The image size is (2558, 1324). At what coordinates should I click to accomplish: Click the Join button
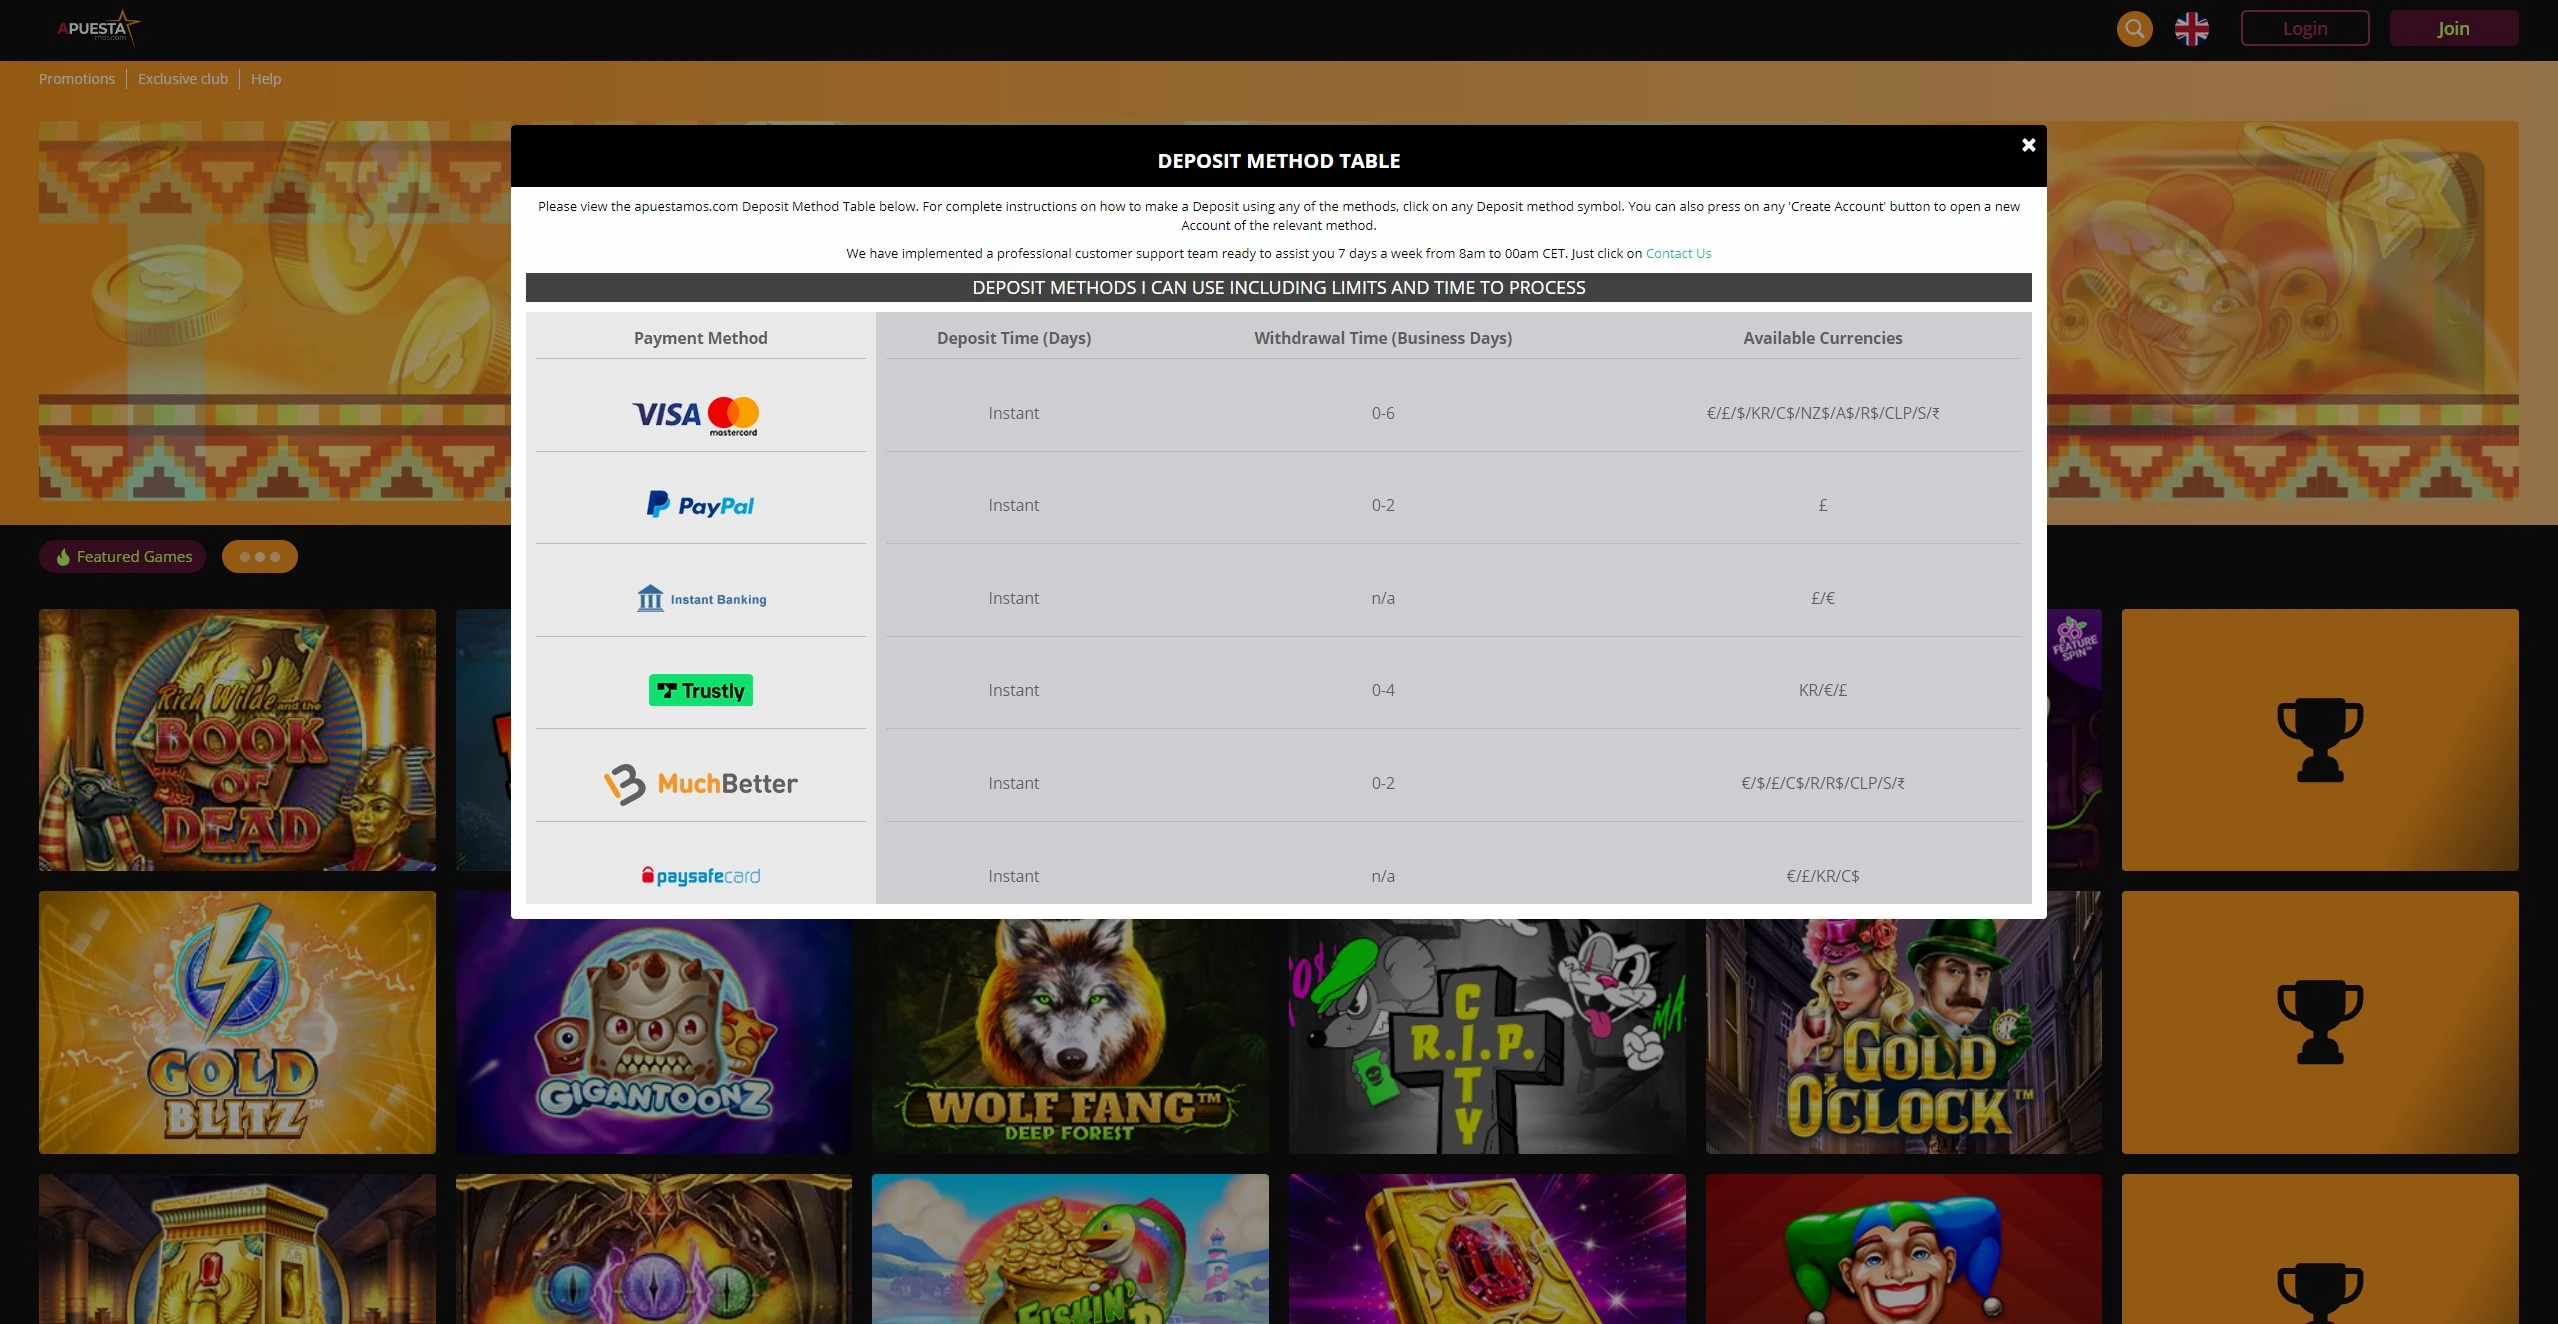coord(2453,29)
